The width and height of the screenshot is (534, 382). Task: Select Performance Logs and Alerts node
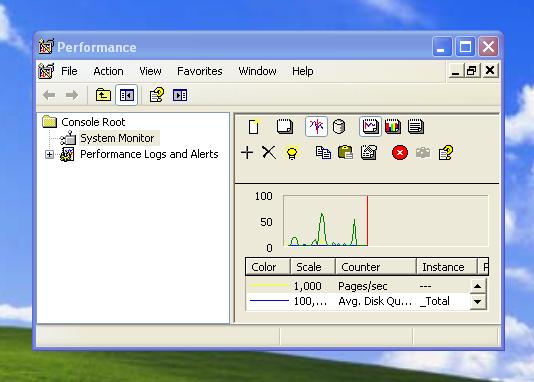click(149, 154)
